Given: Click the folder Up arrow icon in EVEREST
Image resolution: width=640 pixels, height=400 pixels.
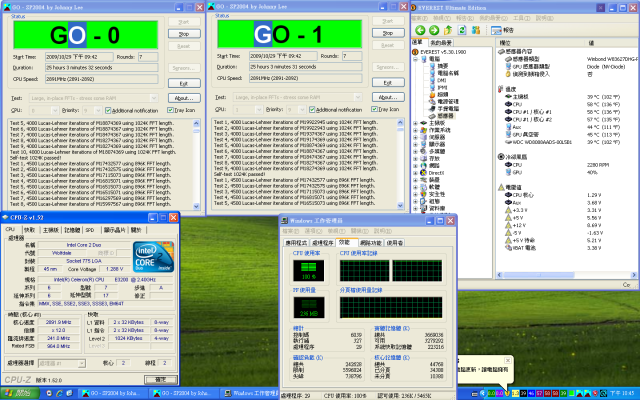Looking at the screenshot, I should pos(448,30).
